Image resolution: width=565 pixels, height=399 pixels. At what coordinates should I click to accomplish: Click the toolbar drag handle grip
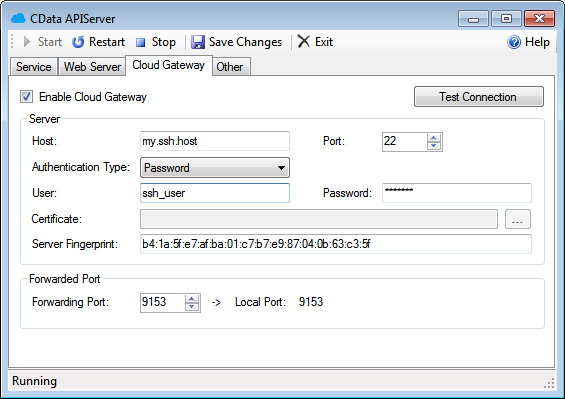point(12,42)
